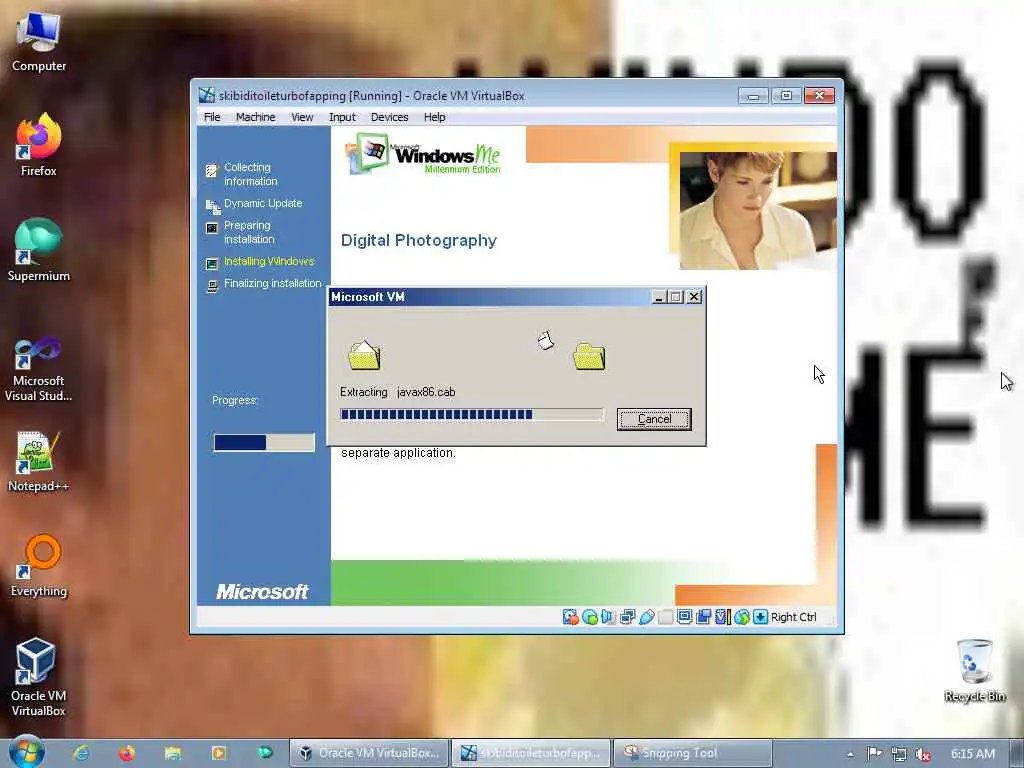Click network icon in system tray
This screenshot has width=1024, height=768.
(x=899, y=754)
